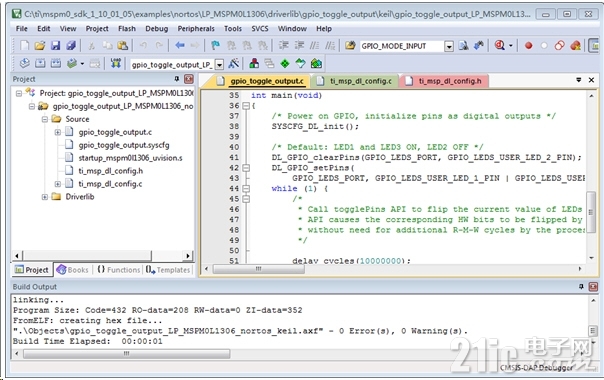Switch to ti_msp_dl_config.c tab

(x=356, y=81)
